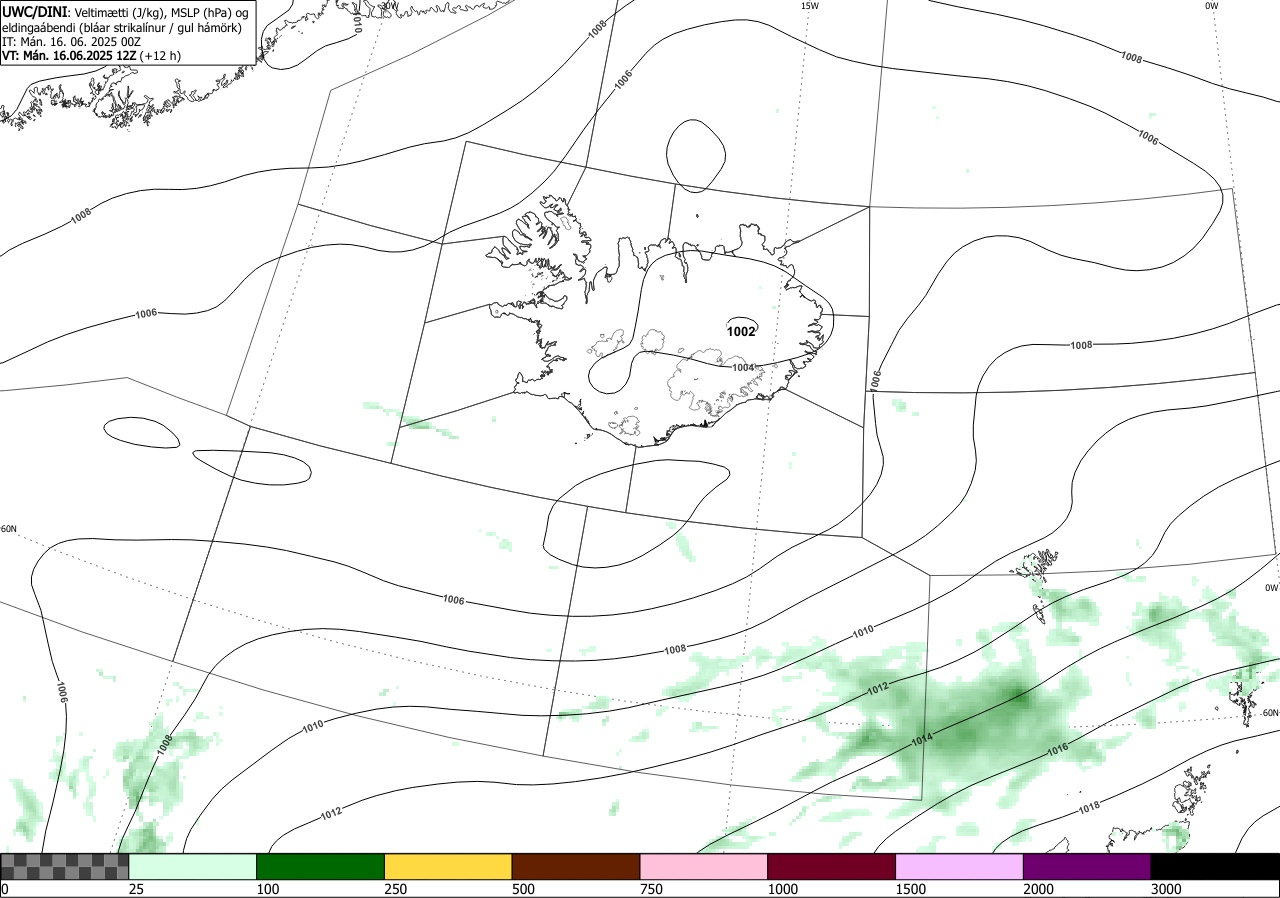Select the 'UWC/DINI' title text

[x=35, y=12]
